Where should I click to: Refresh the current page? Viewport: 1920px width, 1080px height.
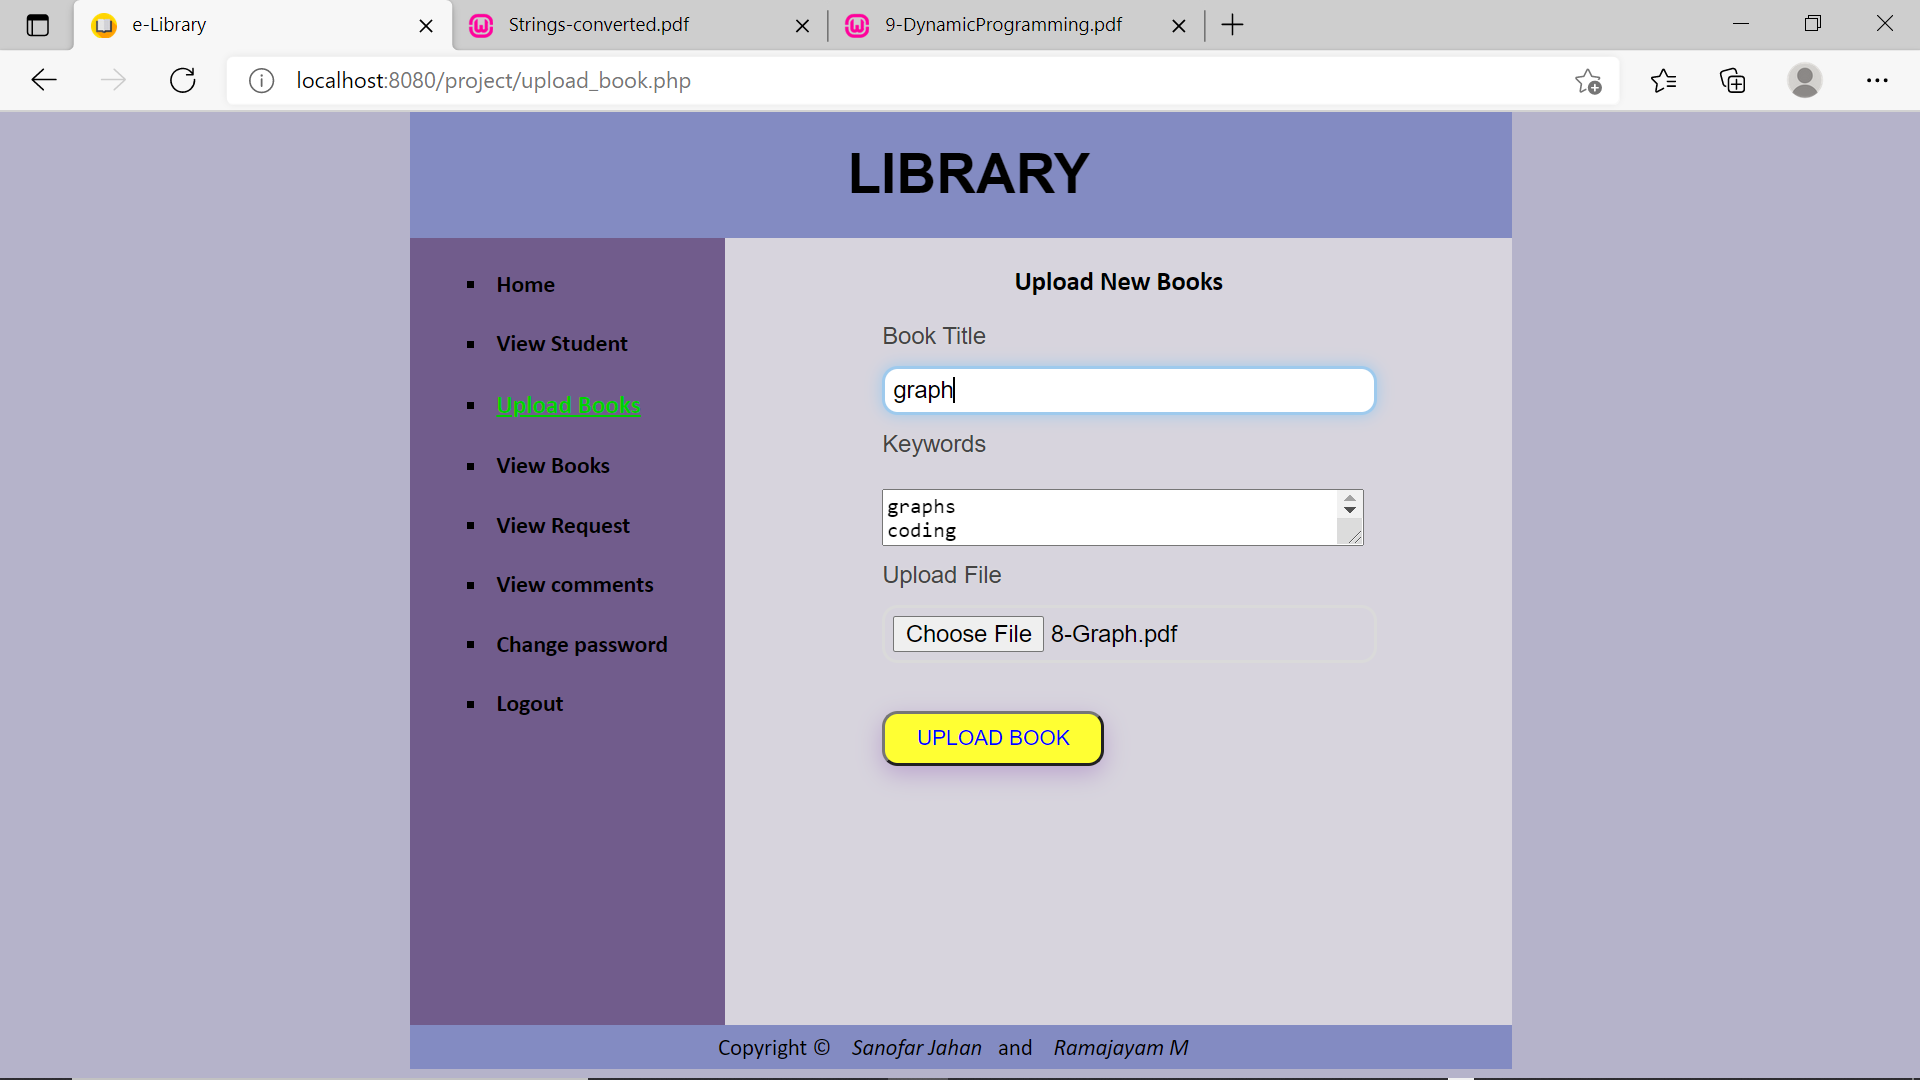pyautogui.click(x=182, y=80)
